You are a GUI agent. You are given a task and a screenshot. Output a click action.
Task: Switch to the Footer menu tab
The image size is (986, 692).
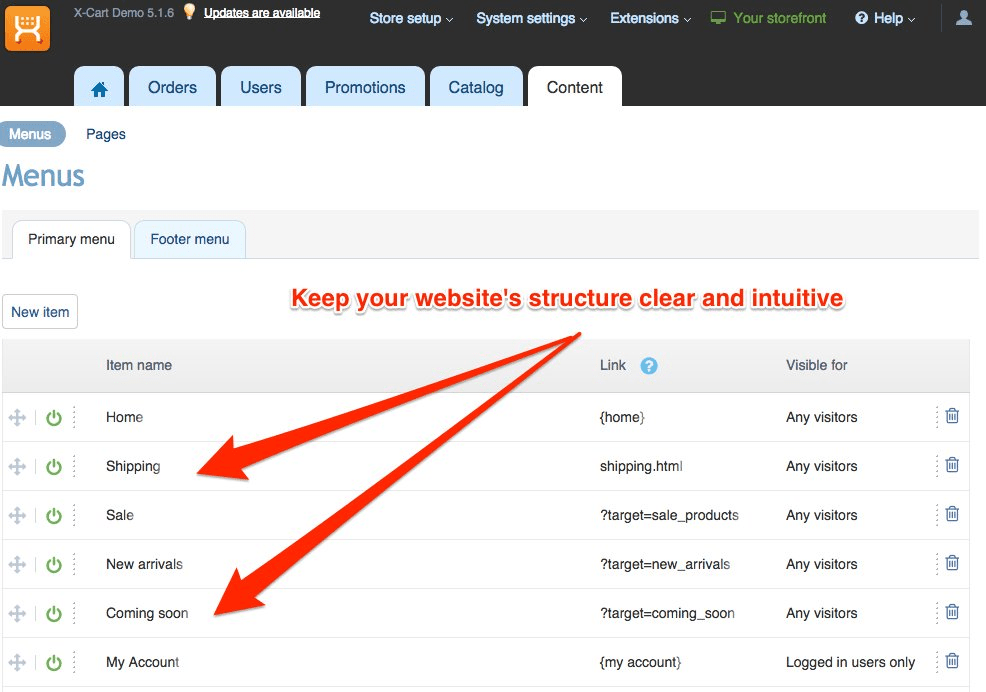coord(189,239)
